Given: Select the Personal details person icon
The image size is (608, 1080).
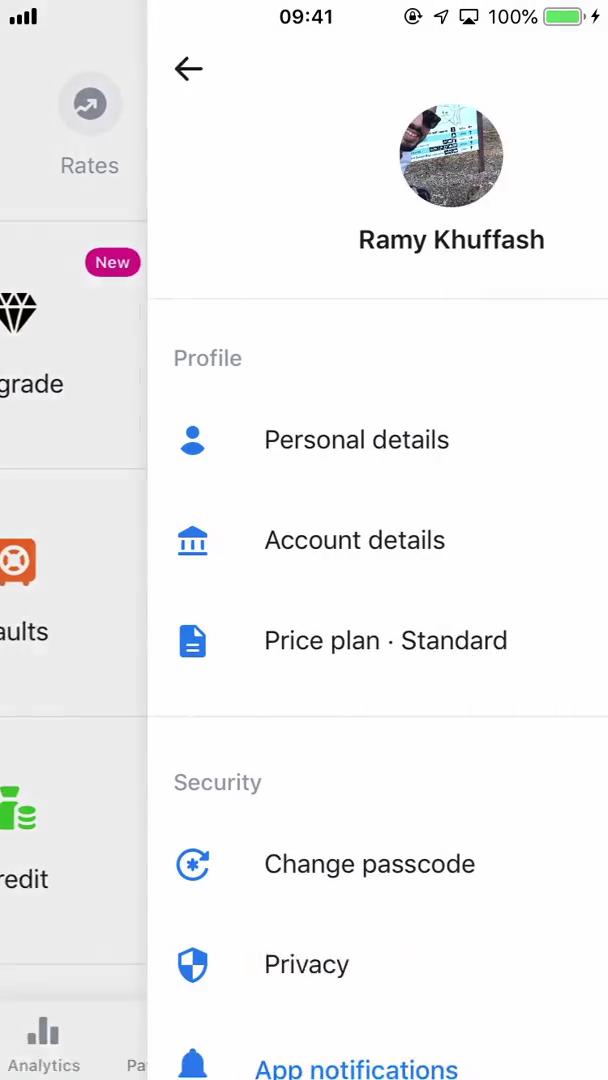Looking at the screenshot, I should click(x=192, y=440).
